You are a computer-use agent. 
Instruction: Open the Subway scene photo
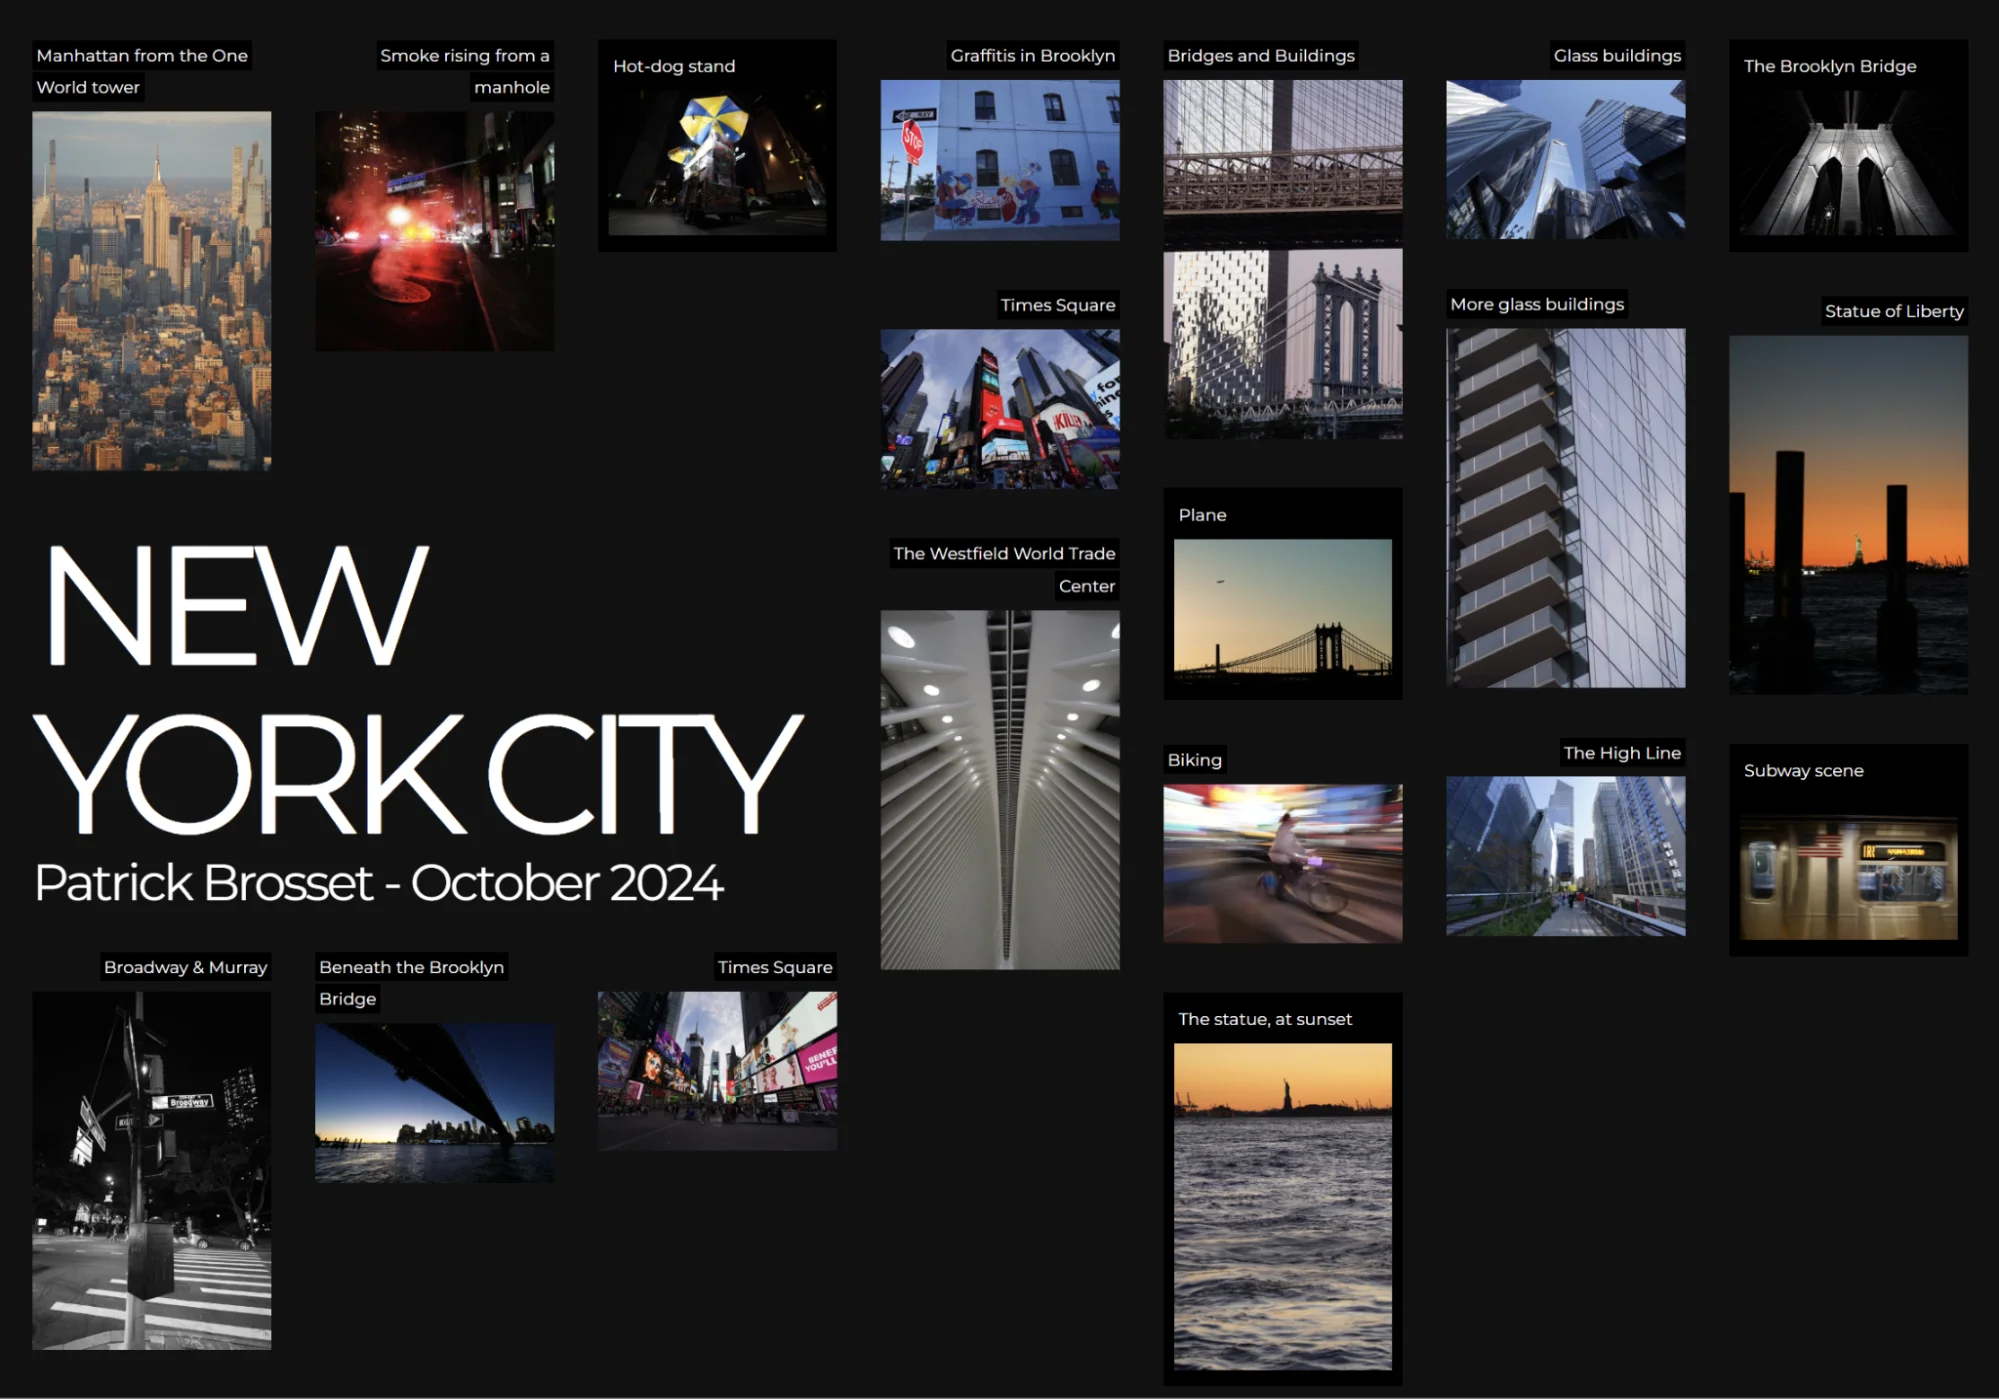click(x=1848, y=877)
